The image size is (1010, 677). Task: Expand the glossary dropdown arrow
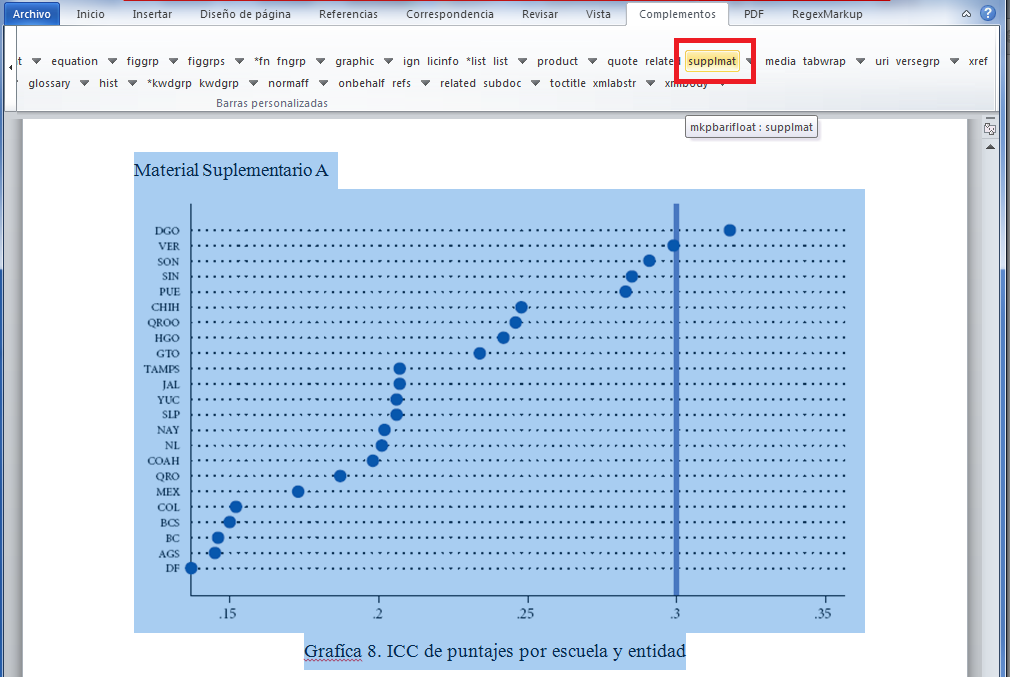click(x=84, y=84)
